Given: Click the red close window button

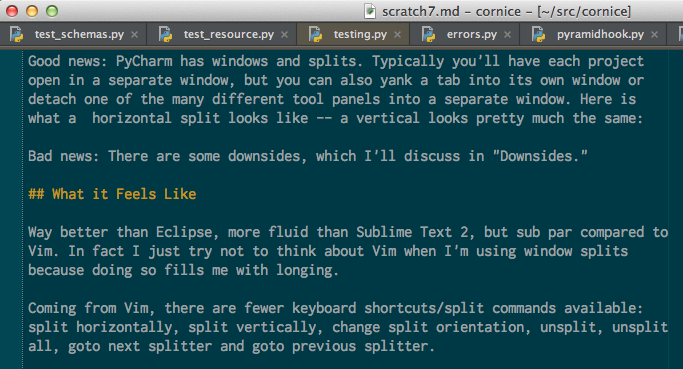Looking at the screenshot, I should pyautogui.click(x=12, y=11).
